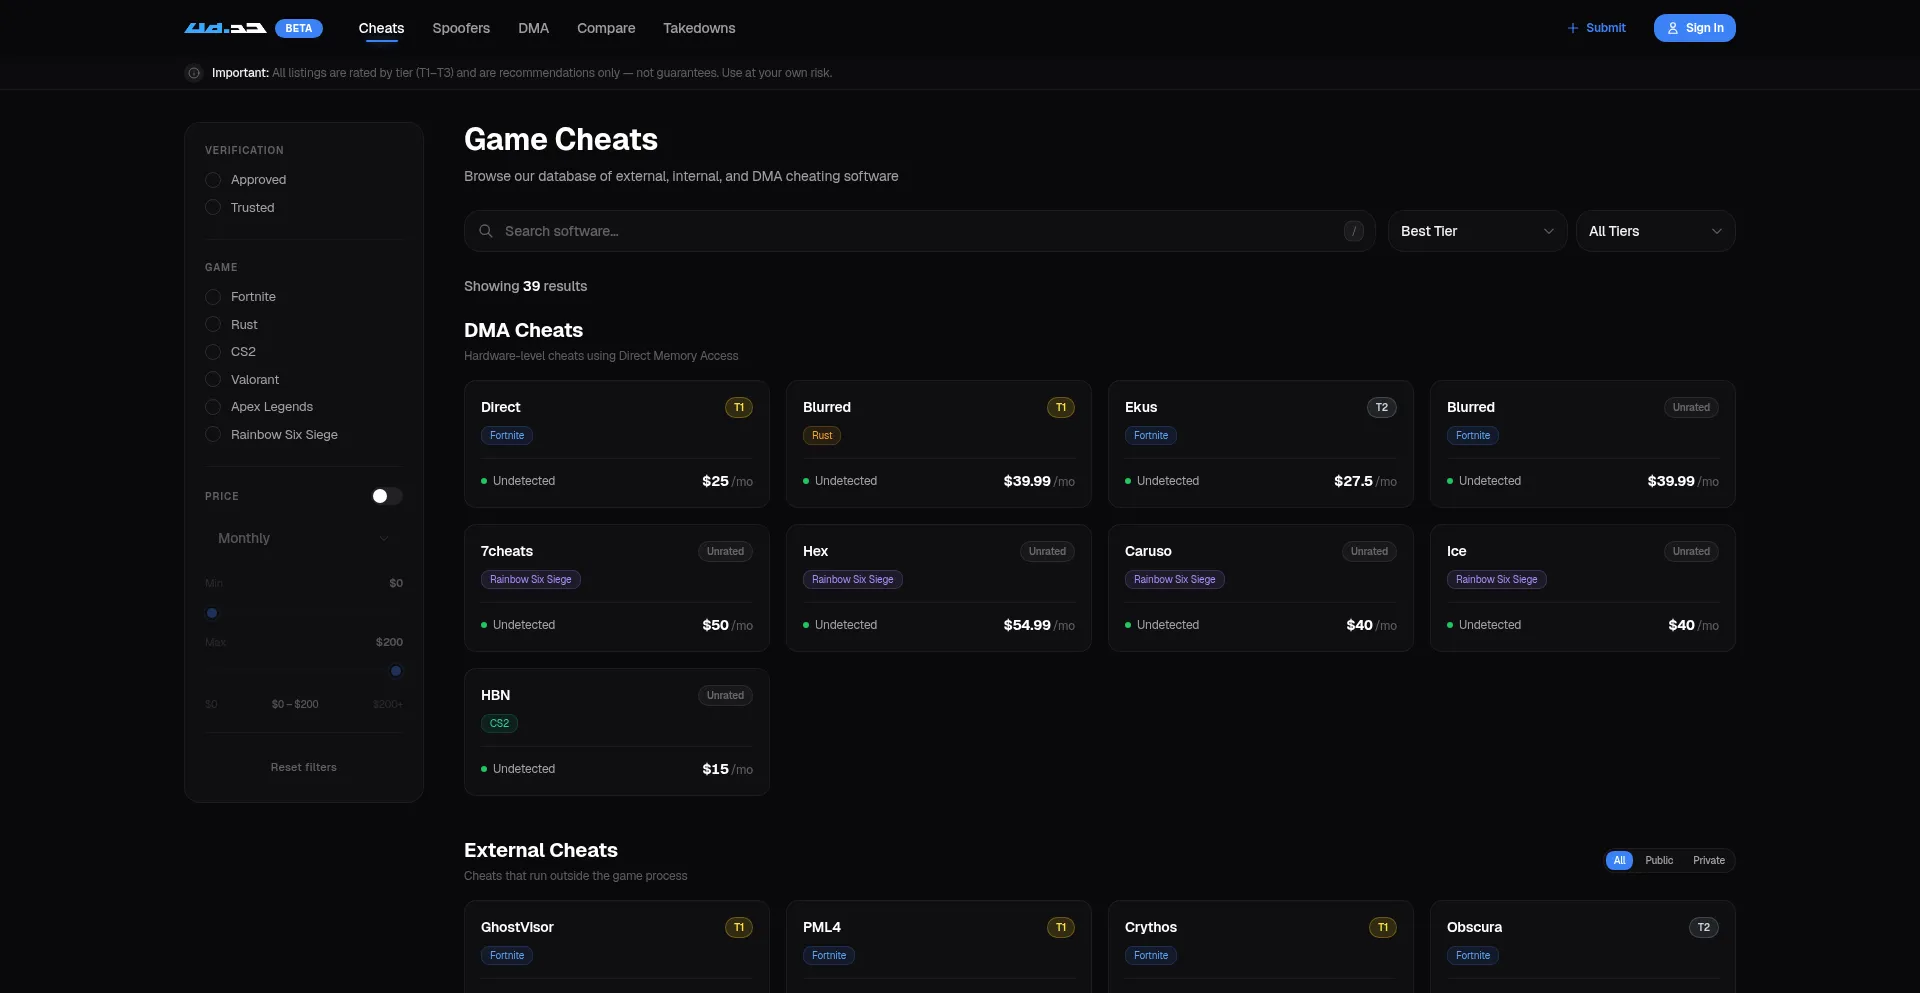Click the $25 /mo price on Direct
The height and width of the screenshot is (993, 1920).
(727, 481)
